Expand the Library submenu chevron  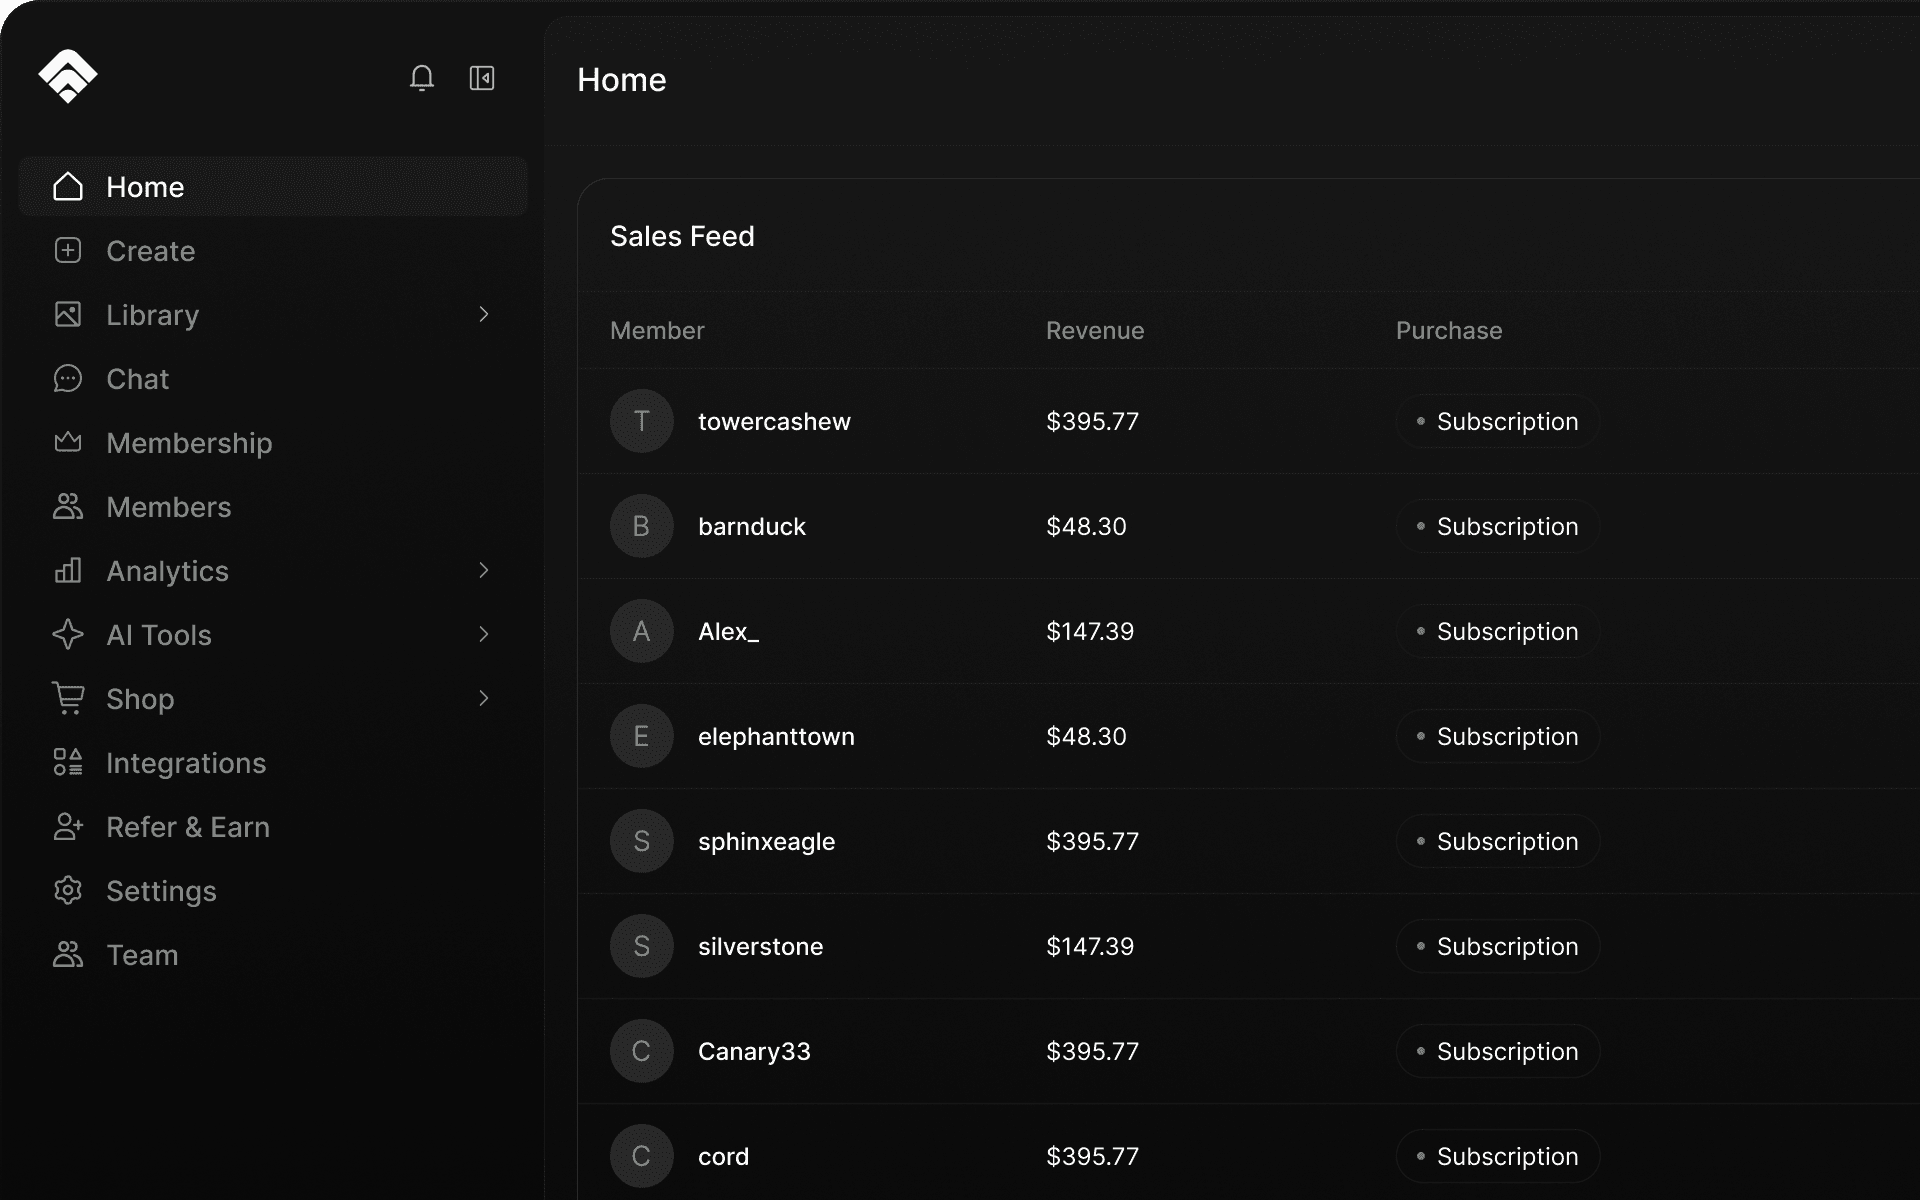[484, 314]
